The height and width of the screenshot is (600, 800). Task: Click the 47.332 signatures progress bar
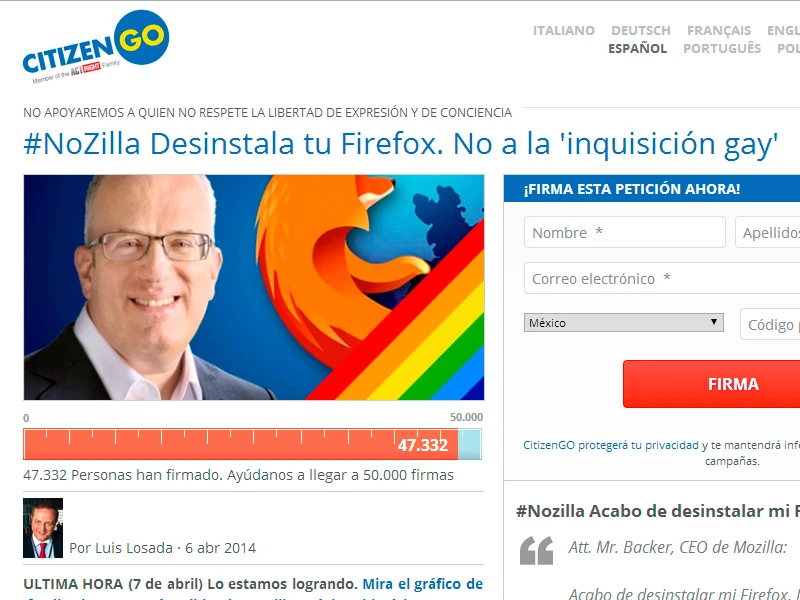coord(252,444)
